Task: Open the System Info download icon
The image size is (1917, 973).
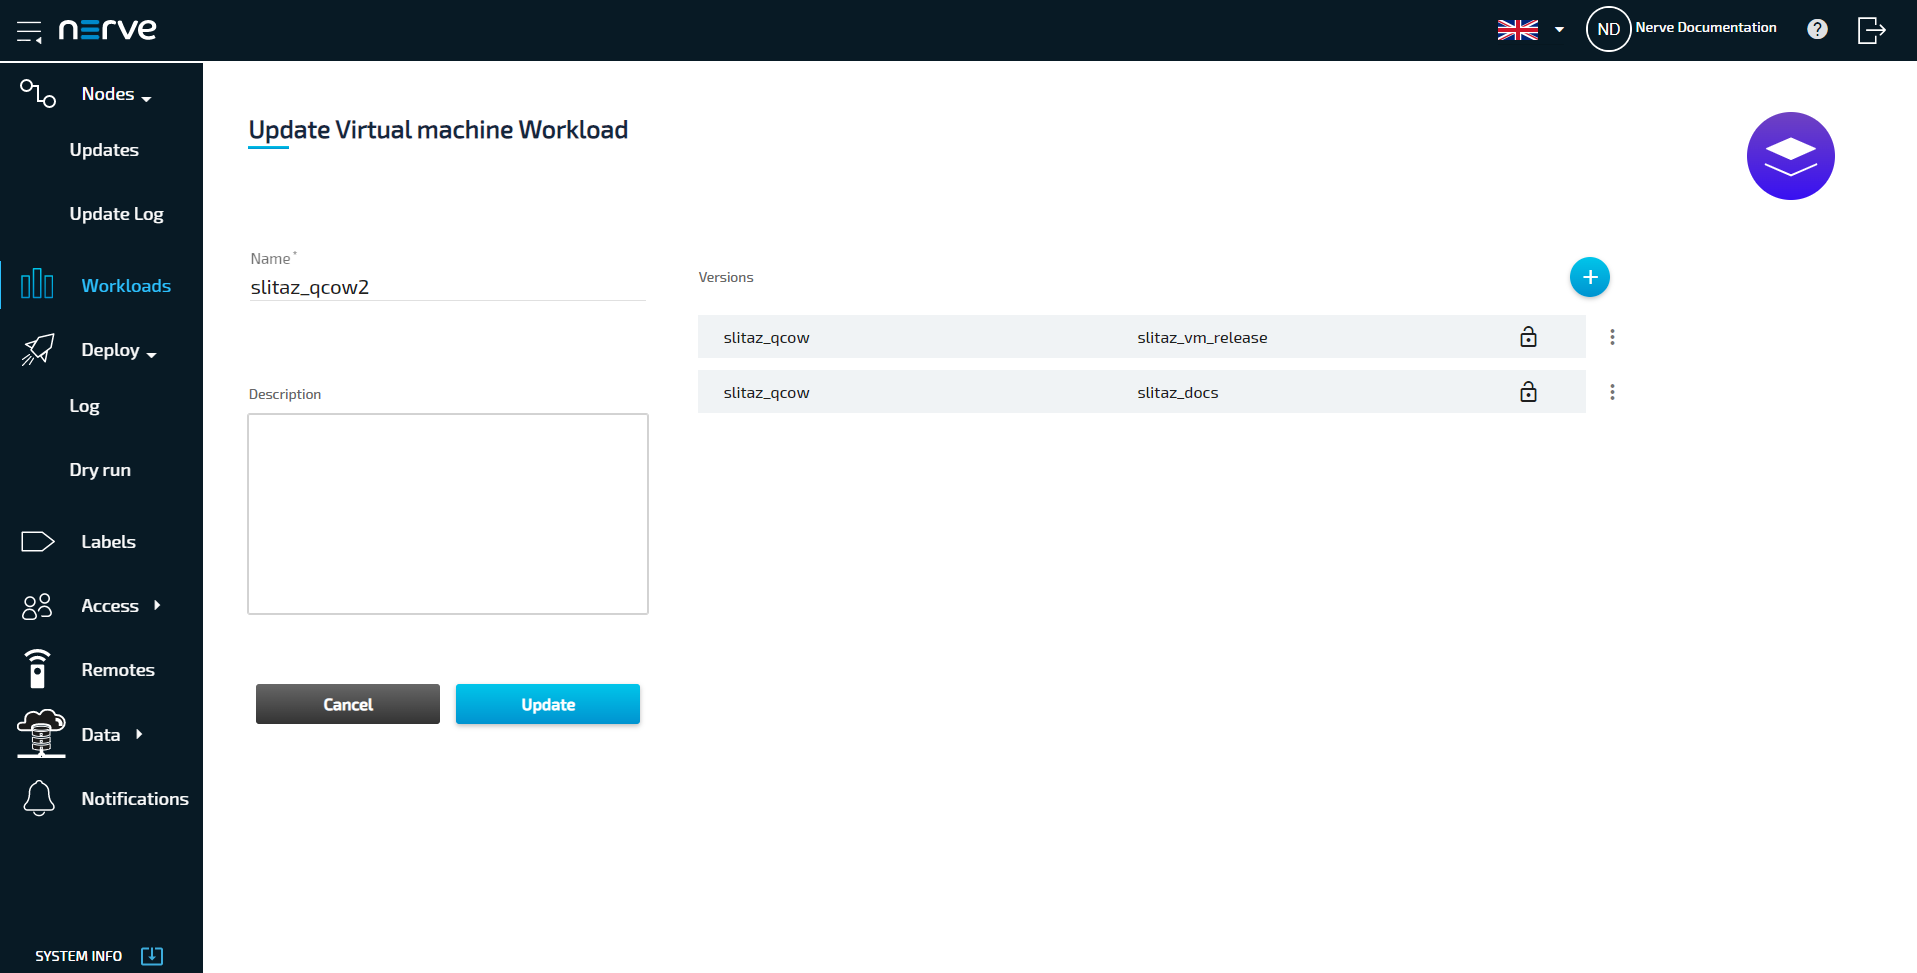Action: tap(152, 955)
